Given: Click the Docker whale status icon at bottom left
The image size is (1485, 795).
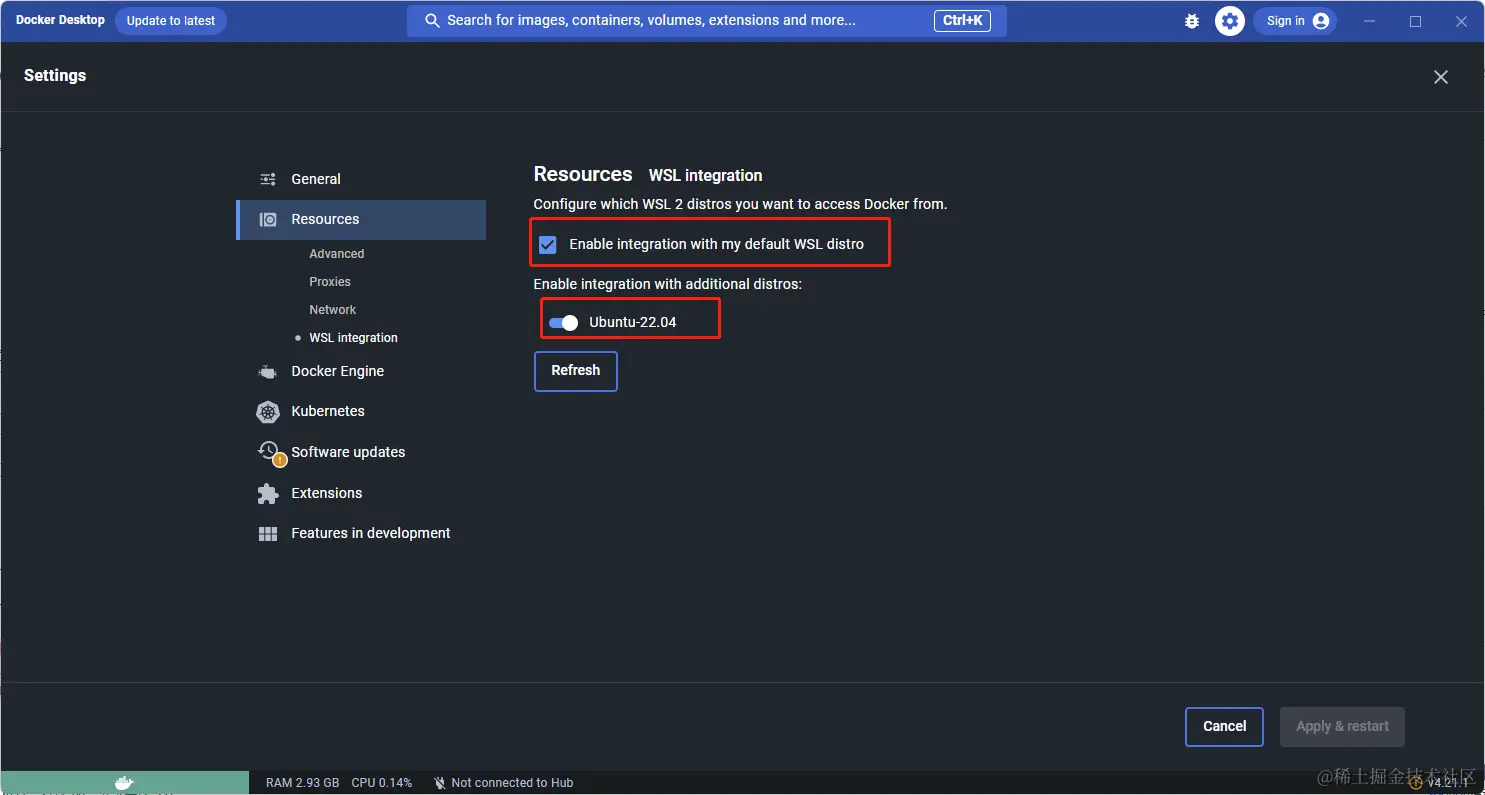Looking at the screenshot, I should point(124,783).
